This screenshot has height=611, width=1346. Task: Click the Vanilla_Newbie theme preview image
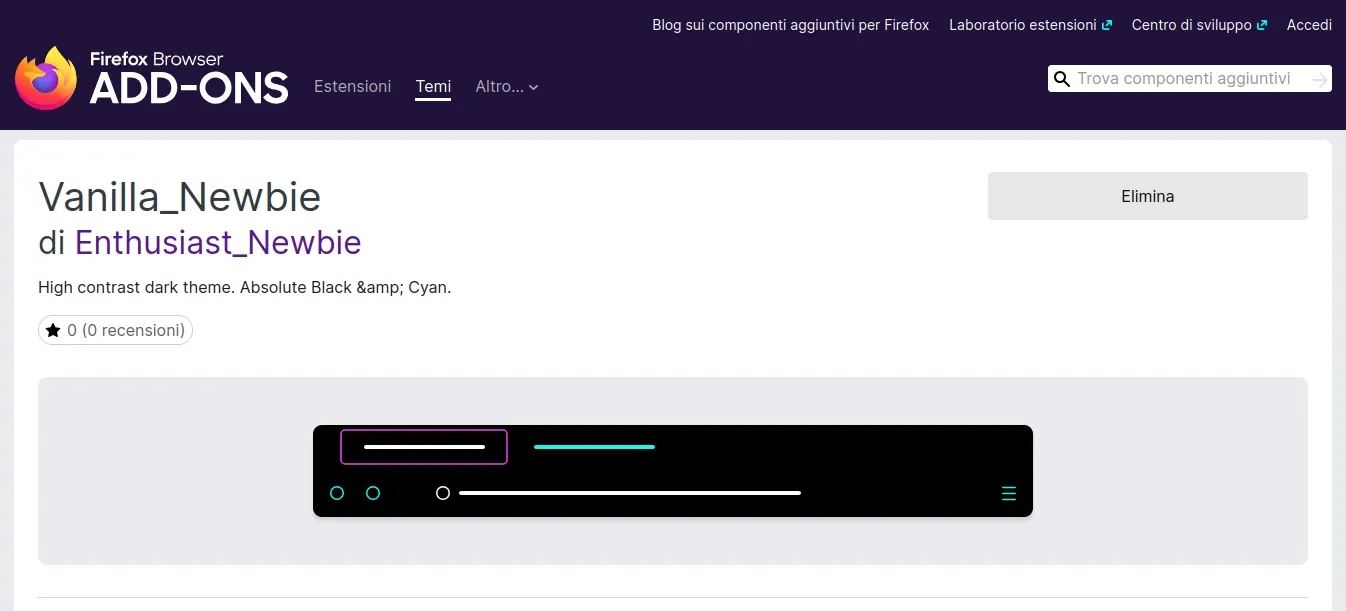[x=672, y=470]
